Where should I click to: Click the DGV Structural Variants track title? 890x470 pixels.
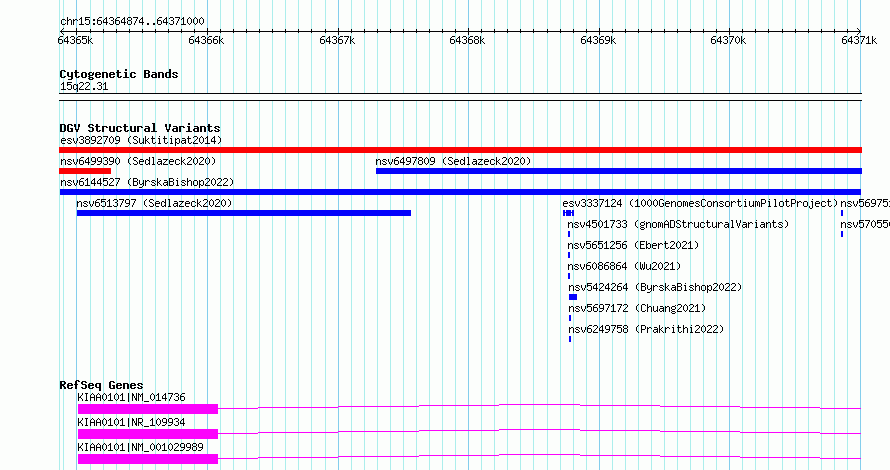pos(140,128)
